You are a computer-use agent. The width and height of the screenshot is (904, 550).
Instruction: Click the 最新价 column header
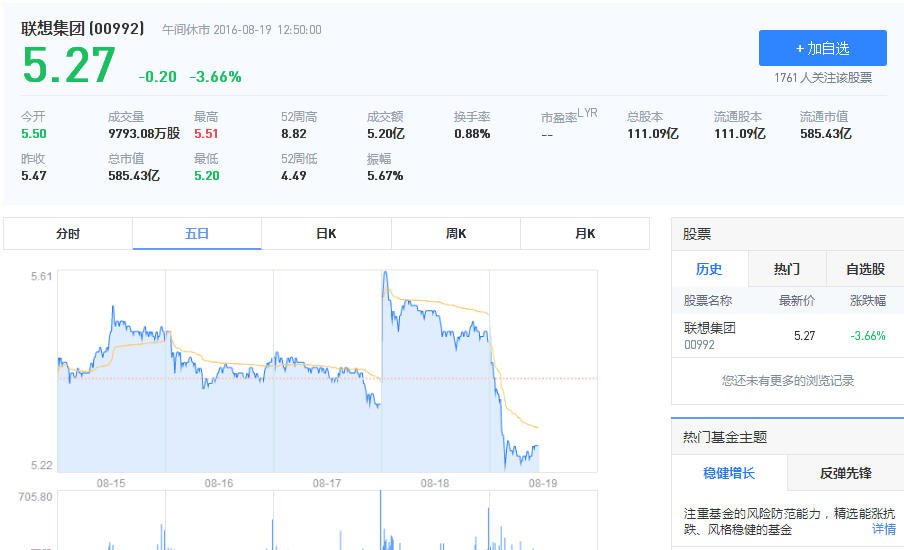point(796,301)
